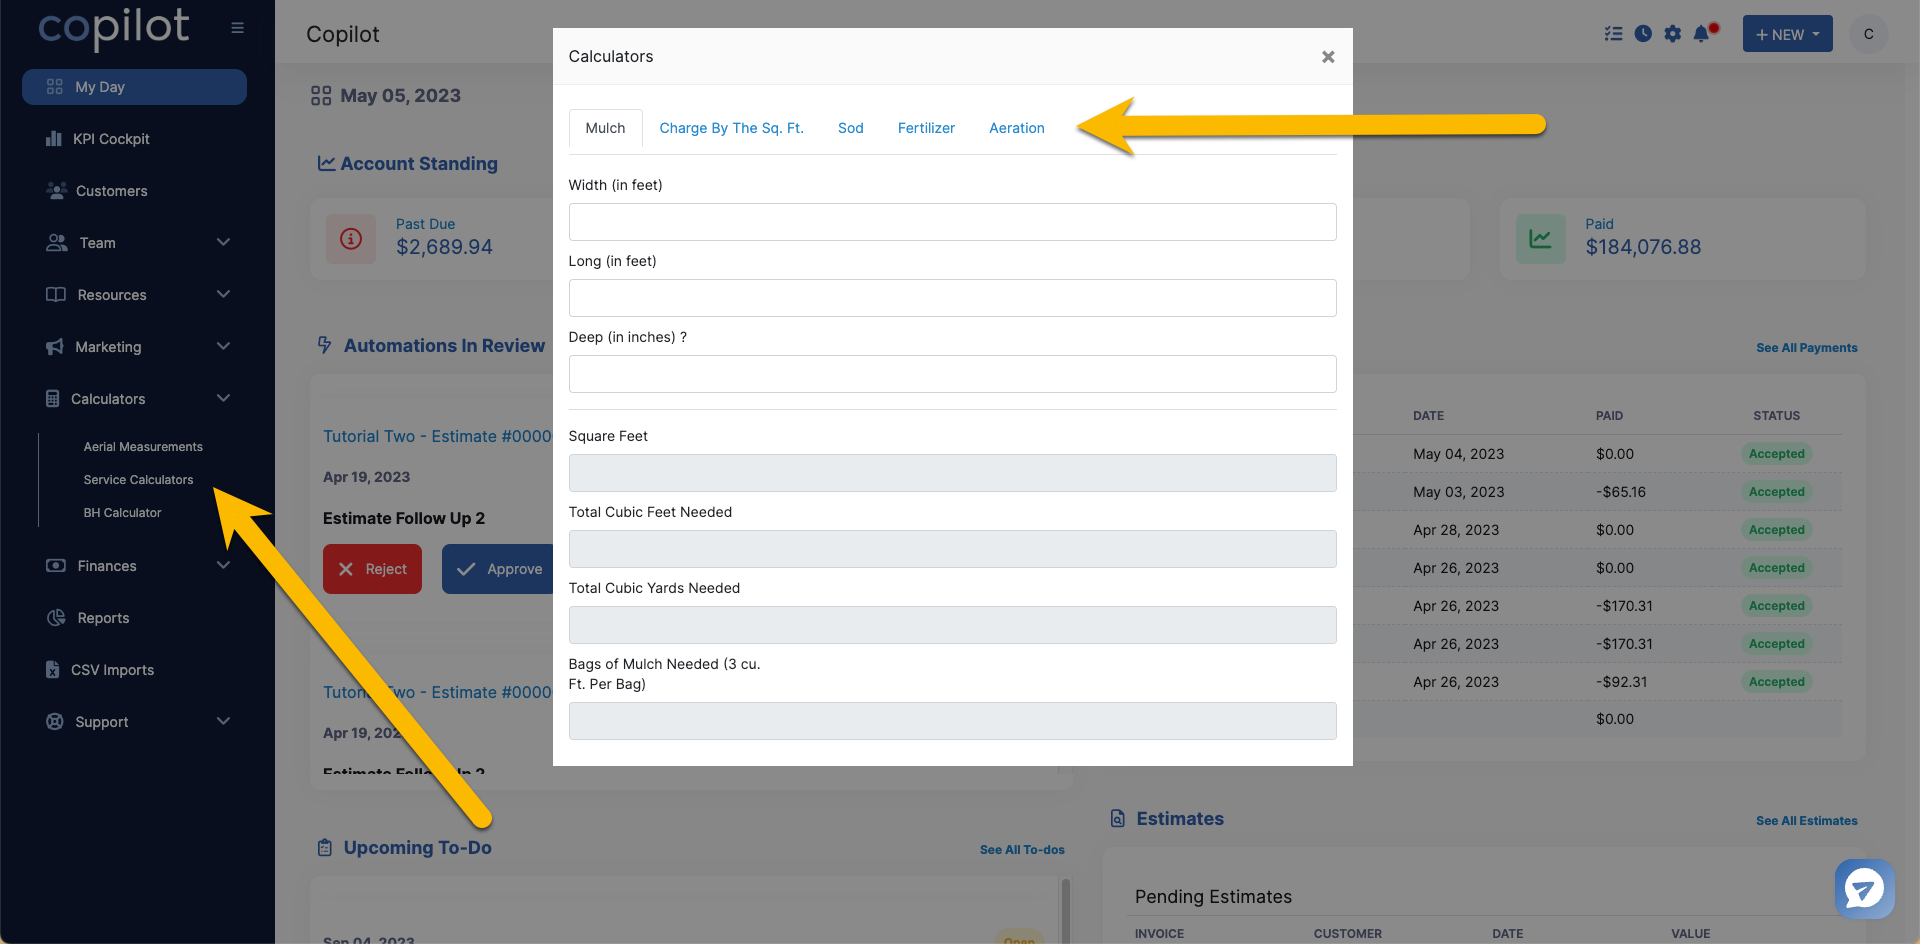This screenshot has width=1920, height=944.
Task: Switch to the Fertilizer tab
Action: point(926,128)
